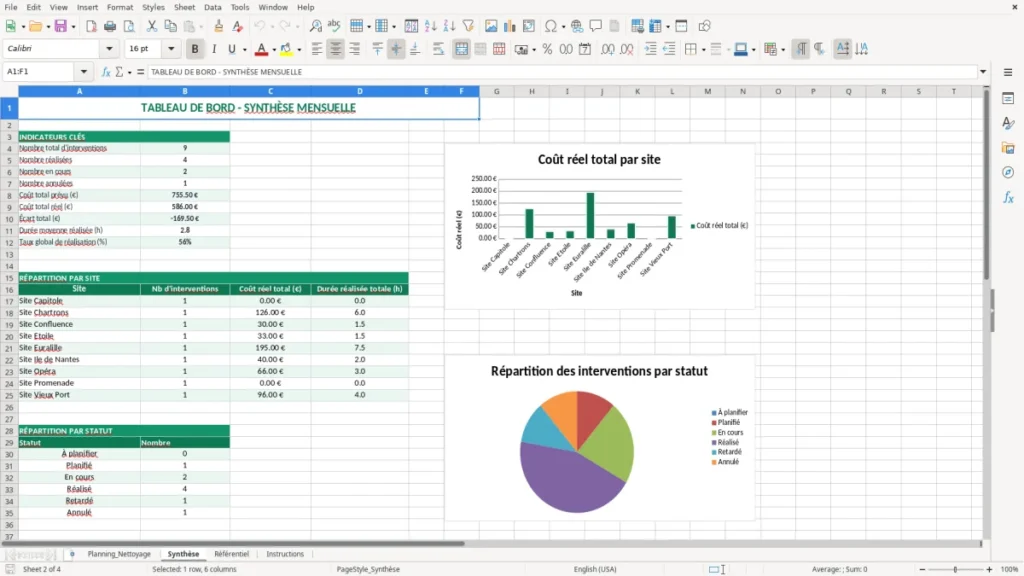Open sidebar settings hamburger button
The width and height of the screenshot is (1024, 576).
pos(1008,72)
